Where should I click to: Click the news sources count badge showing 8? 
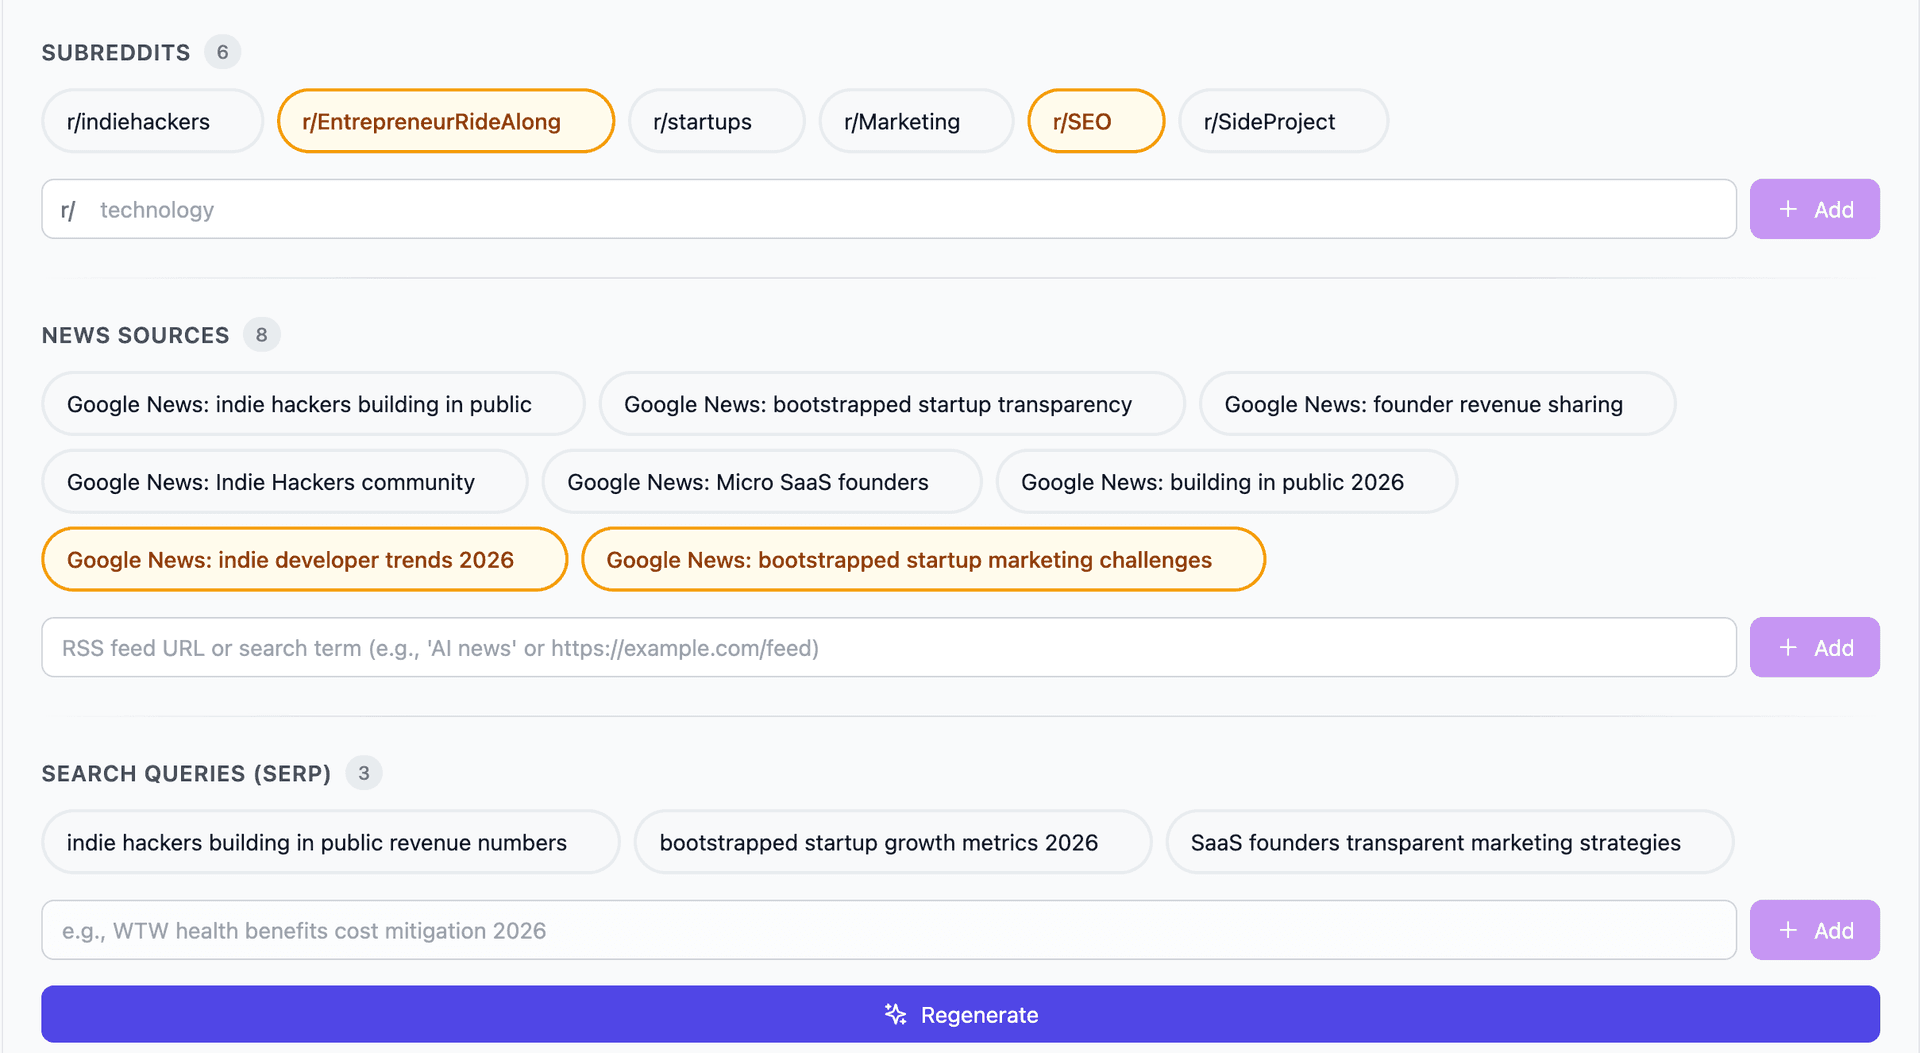(x=262, y=335)
